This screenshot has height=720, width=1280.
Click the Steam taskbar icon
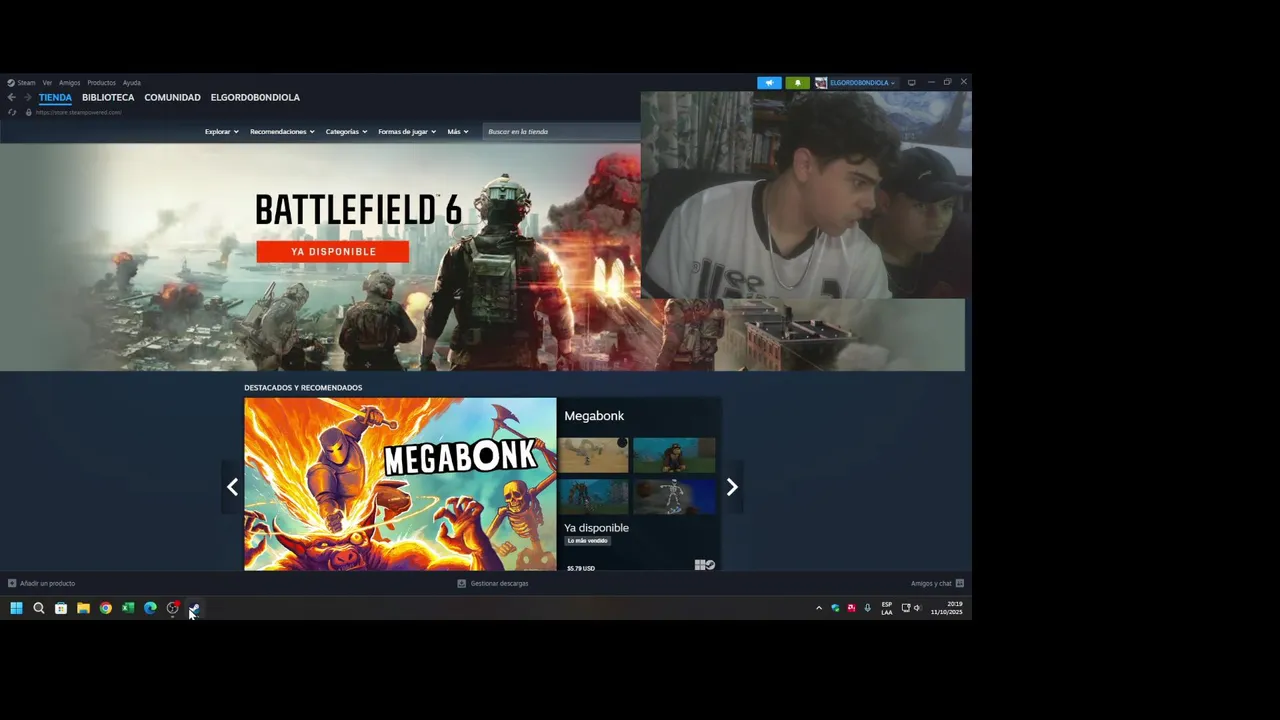pyautogui.click(x=194, y=608)
